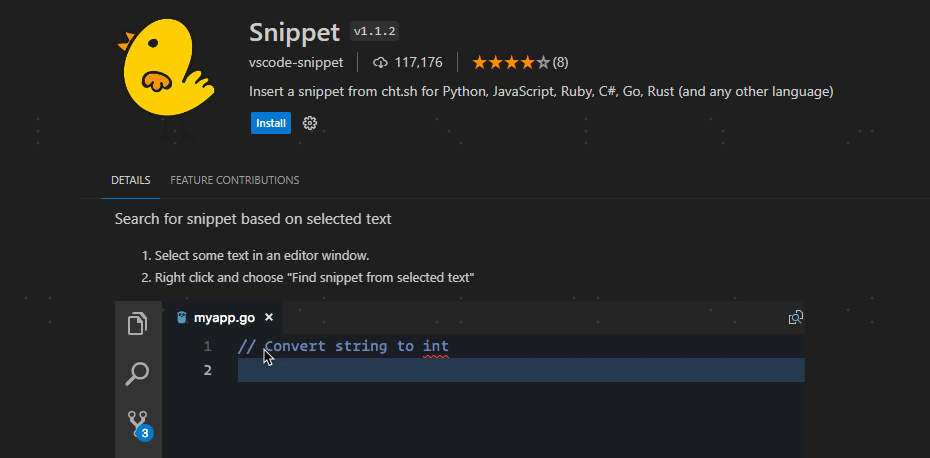
Task: Close the myapp.go editor tab
Action: (269, 317)
